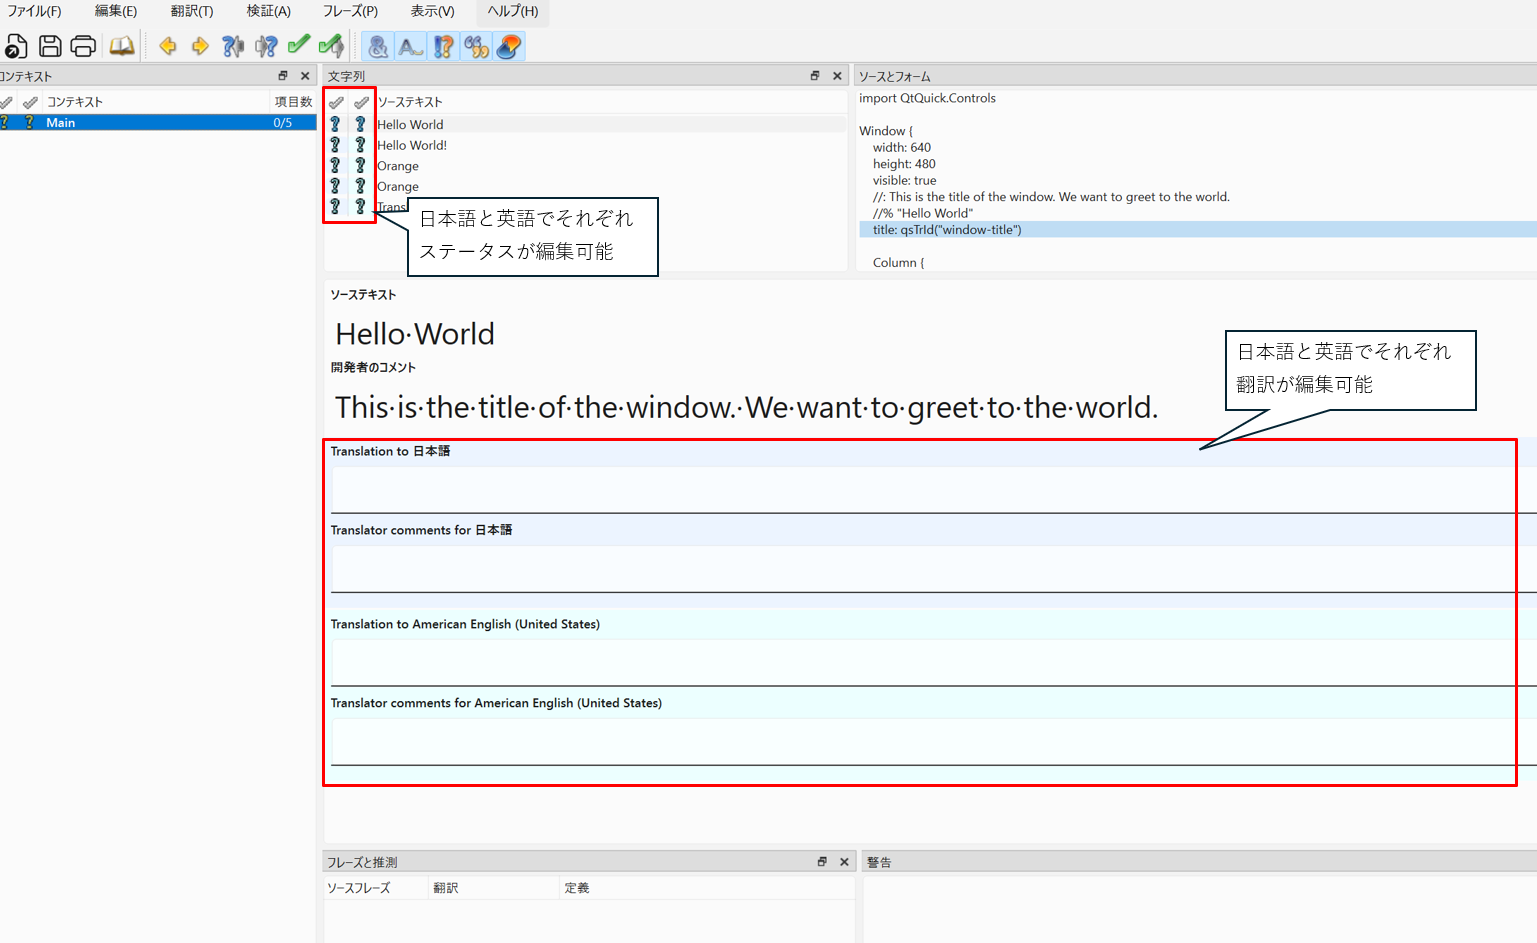The height and width of the screenshot is (943, 1537).
Task: Jump to previous unfinished translation icon
Action: pyautogui.click(x=233, y=46)
